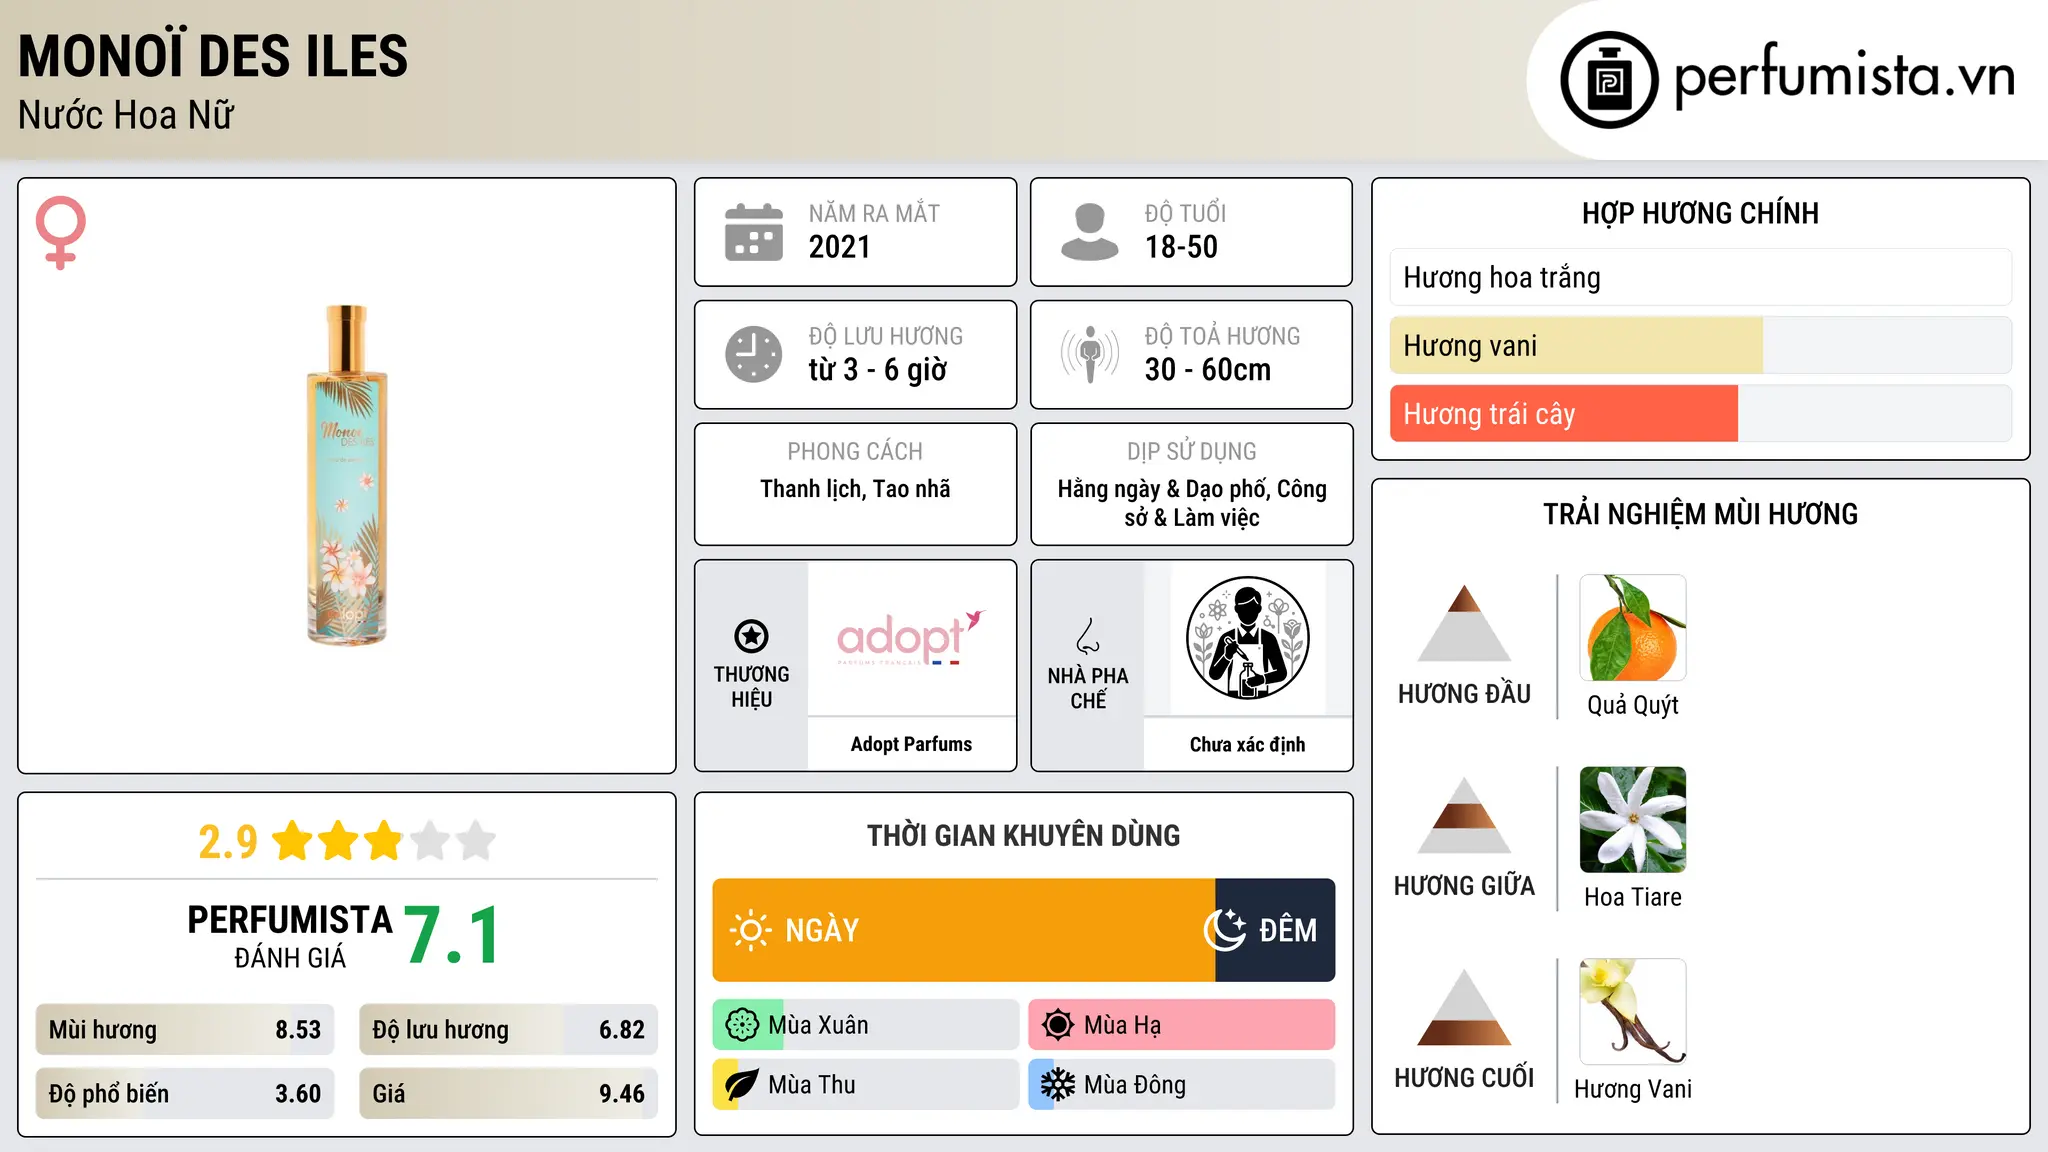Open the Hoa Tiare flower note image
The width and height of the screenshot is (2048, 1152).
[1633, 820]
